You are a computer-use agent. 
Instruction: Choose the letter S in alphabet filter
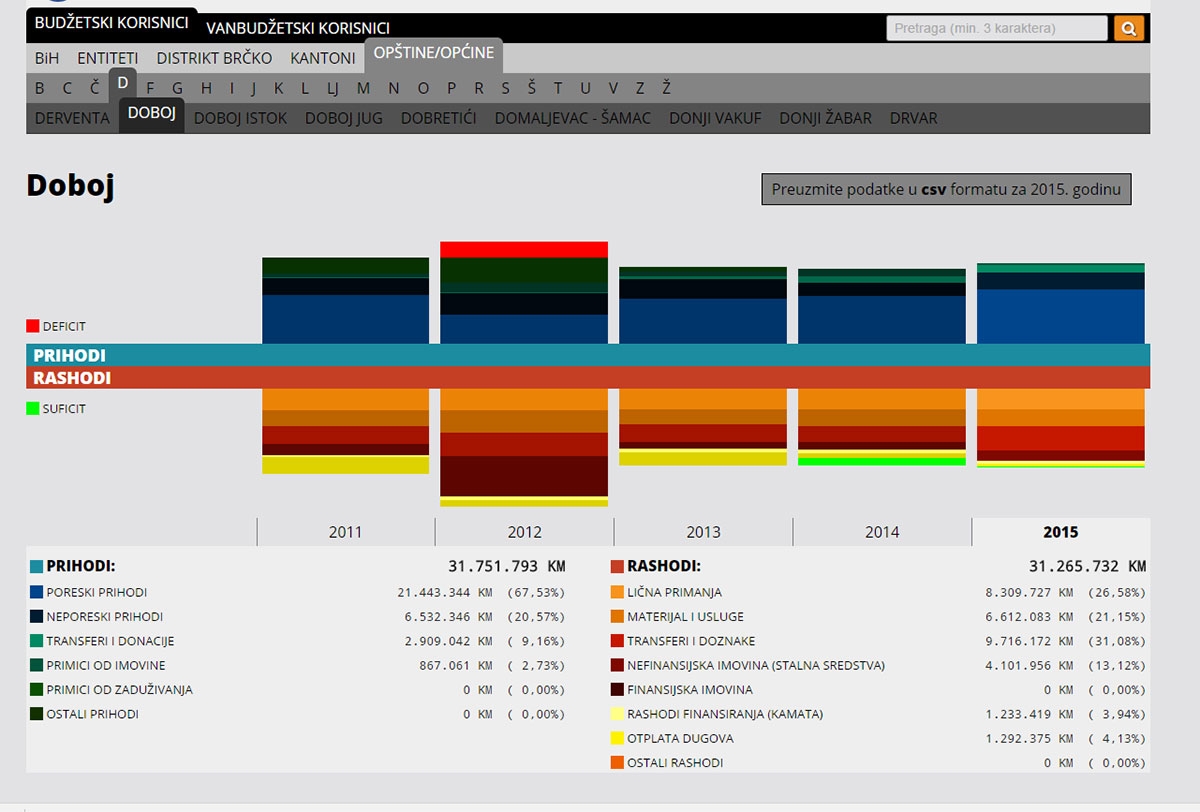point(506,88)
